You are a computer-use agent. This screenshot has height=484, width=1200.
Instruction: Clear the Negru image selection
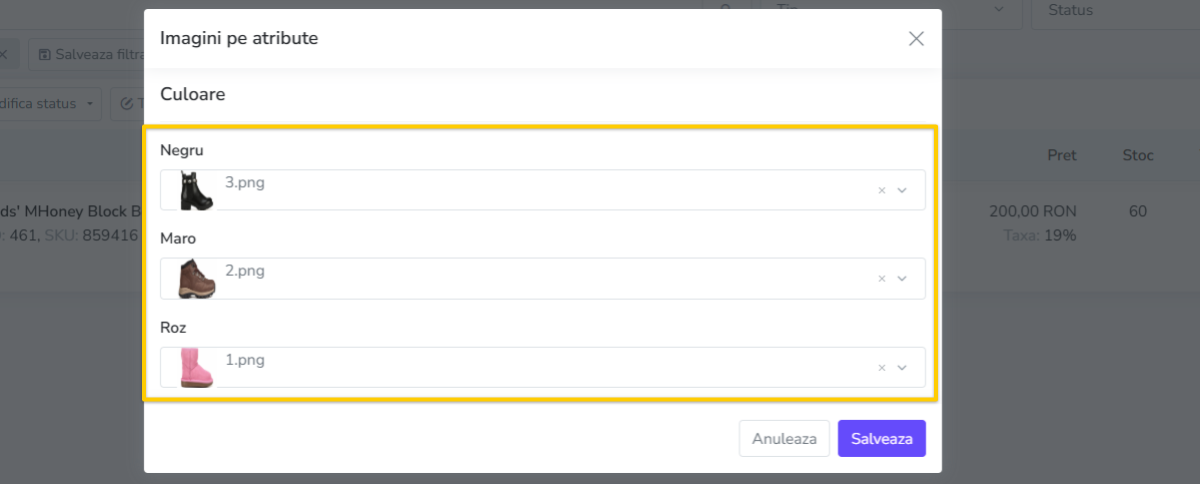(x=882, y=191)
